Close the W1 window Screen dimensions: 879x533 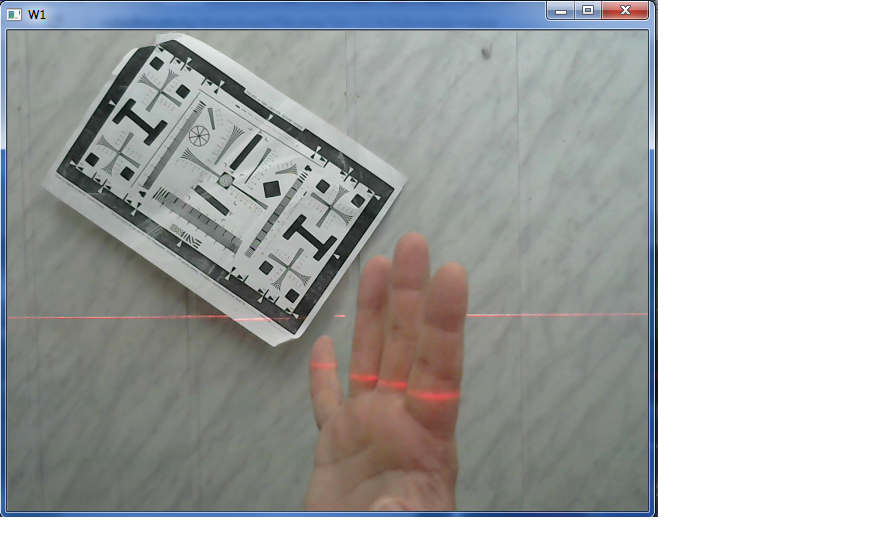[625, 11]
